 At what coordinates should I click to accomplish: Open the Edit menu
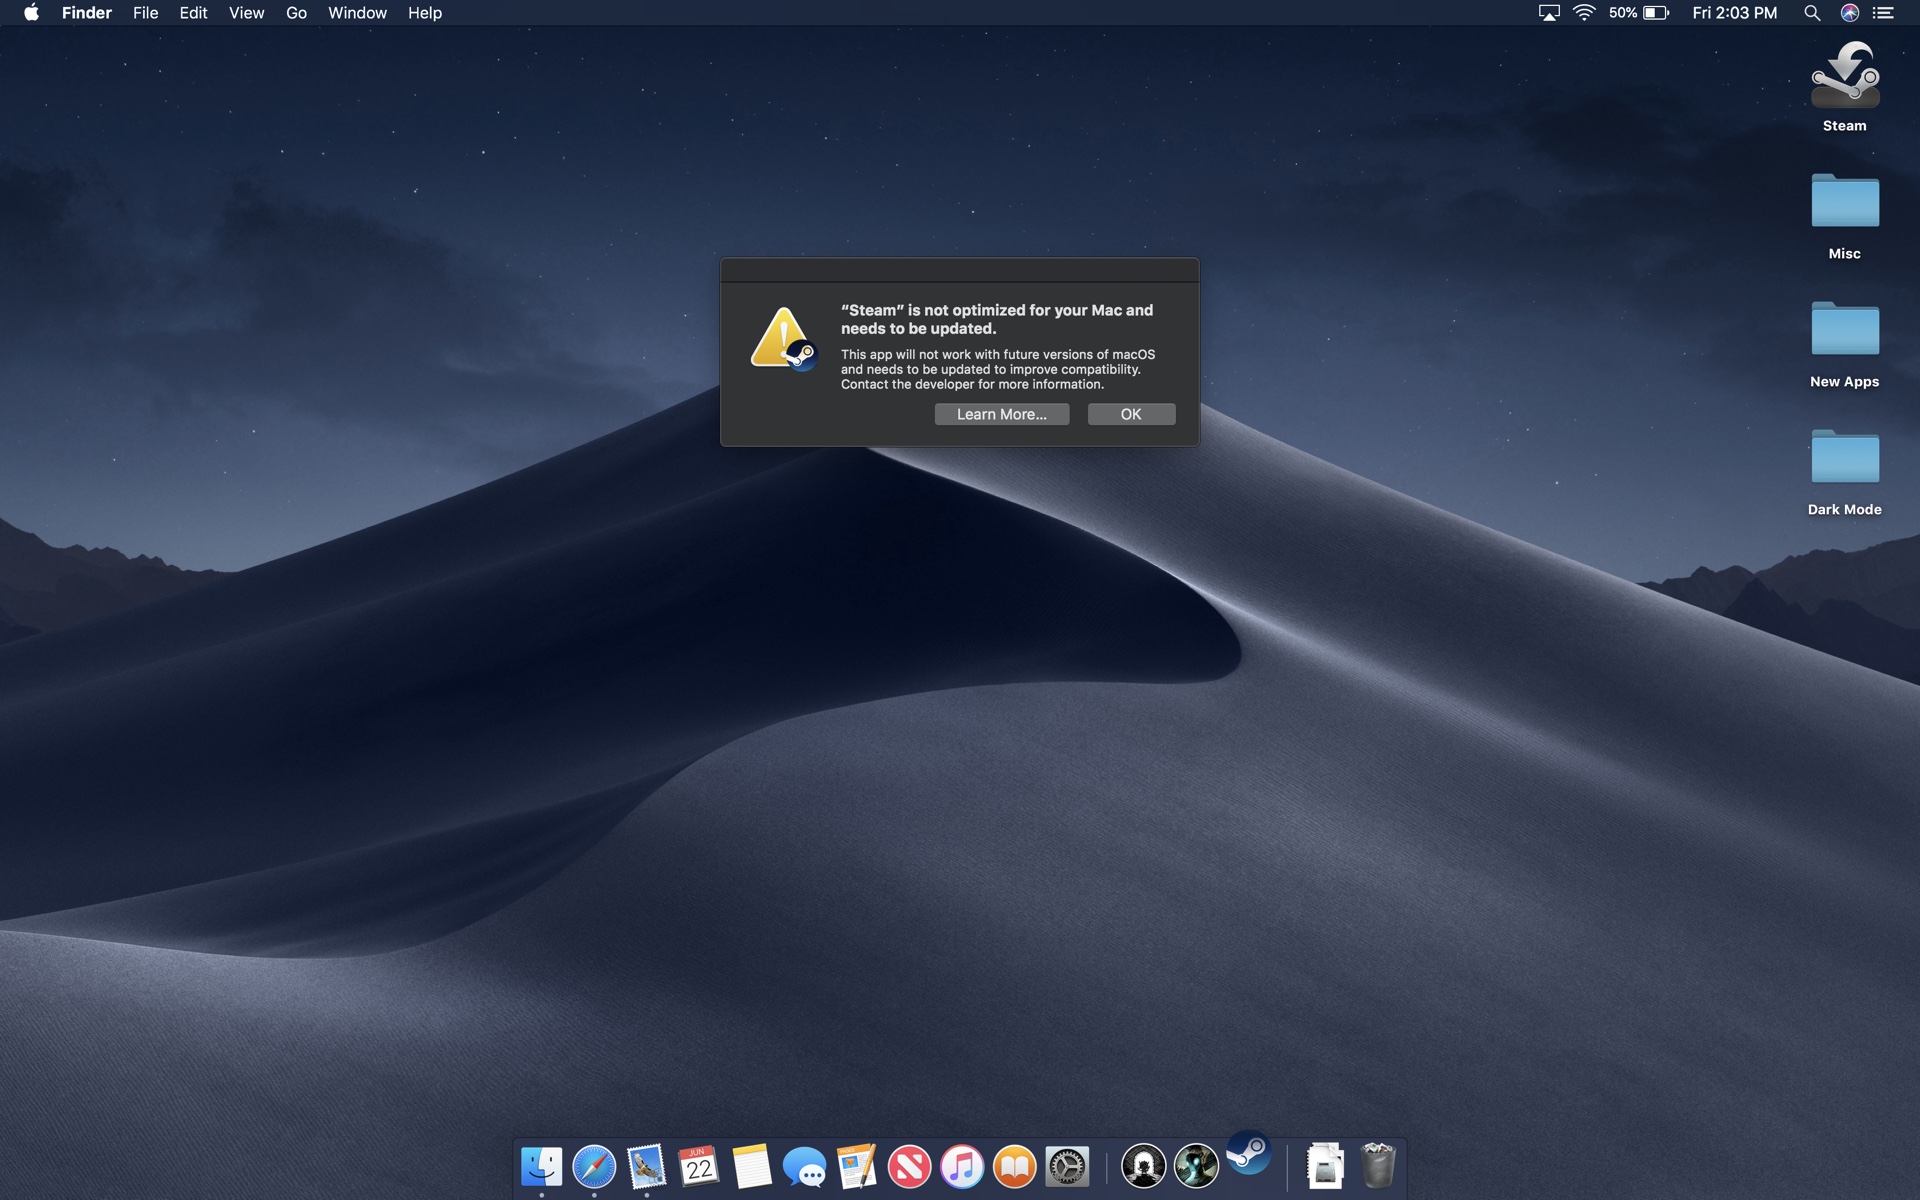point(193,13)
